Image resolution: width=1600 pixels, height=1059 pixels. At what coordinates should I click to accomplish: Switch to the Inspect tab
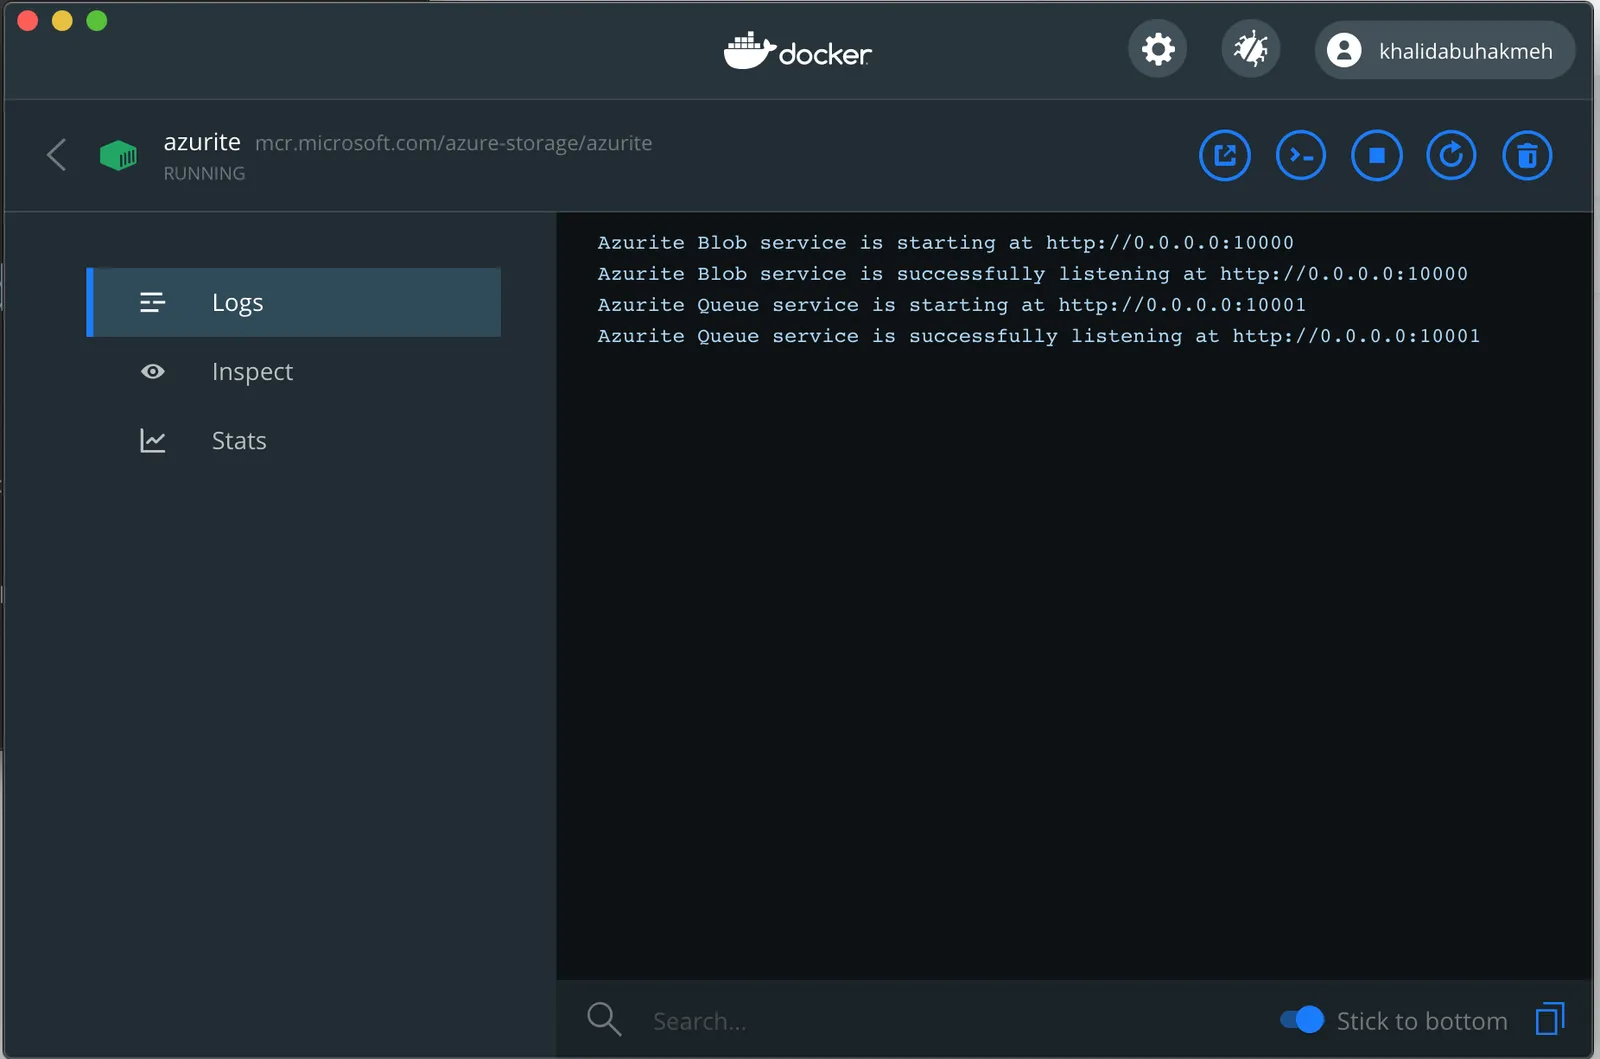[294, 371]
